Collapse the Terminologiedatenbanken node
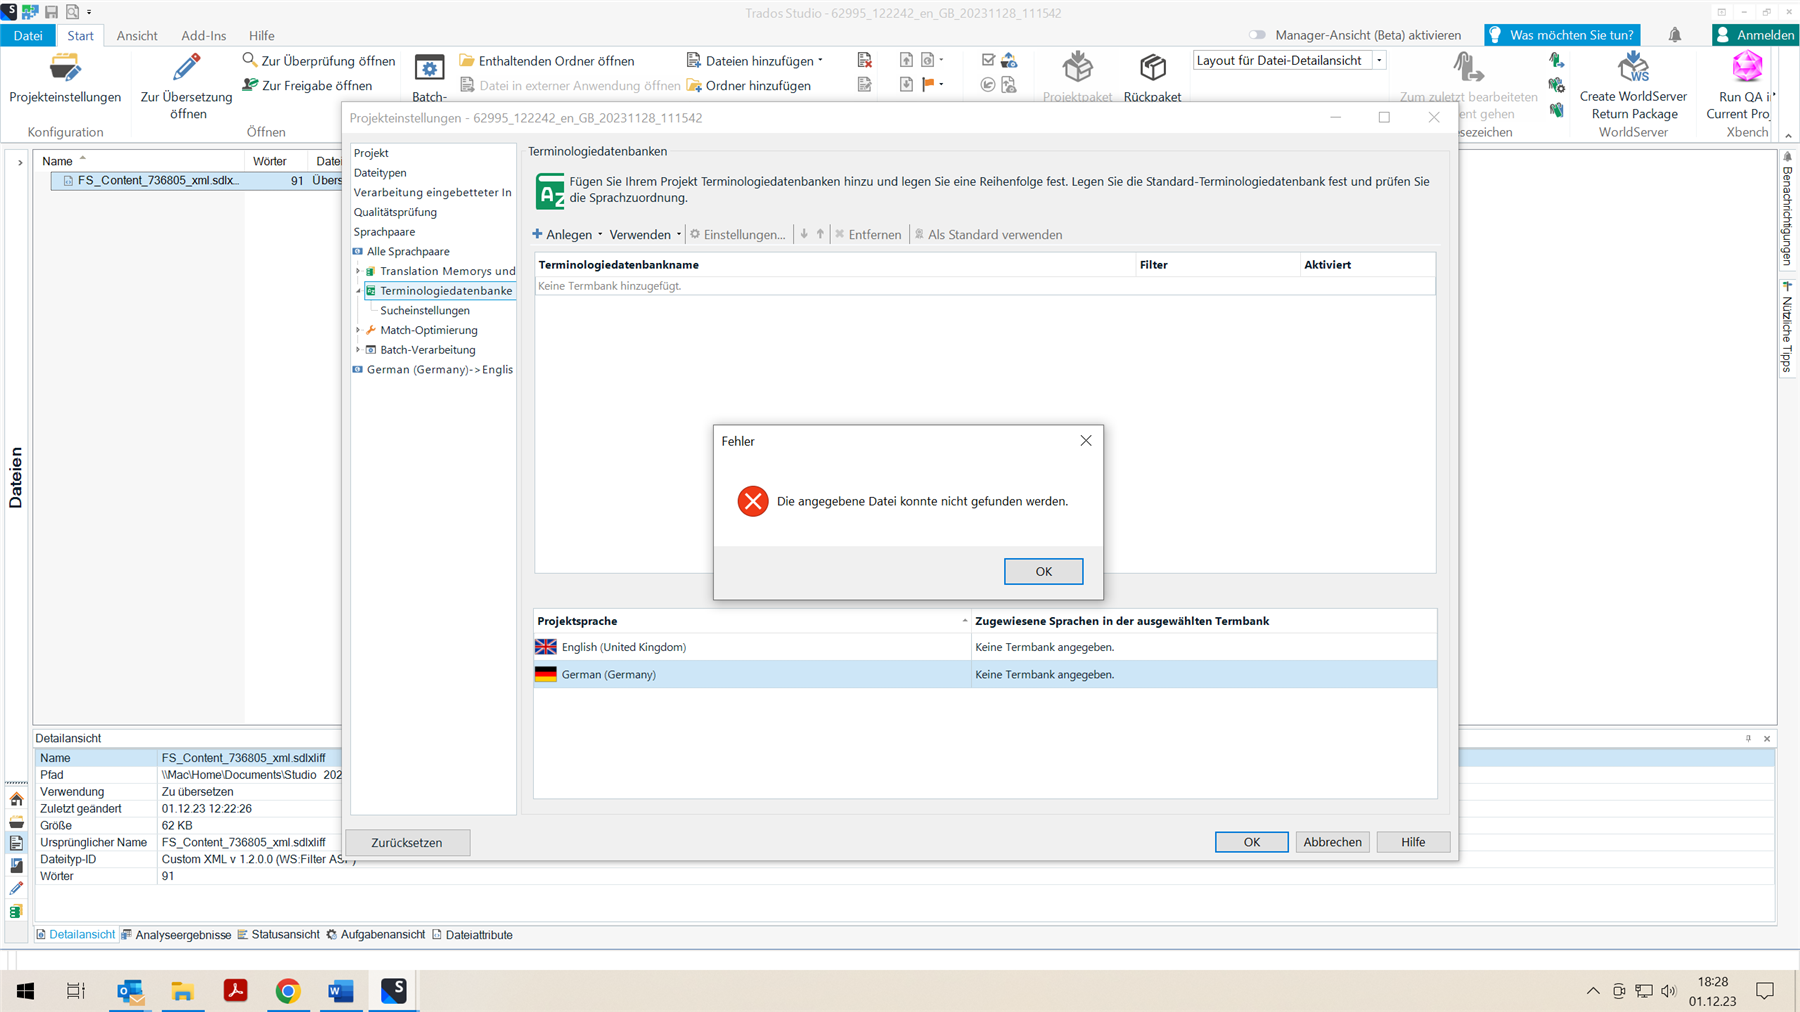 tap(358, 291)
